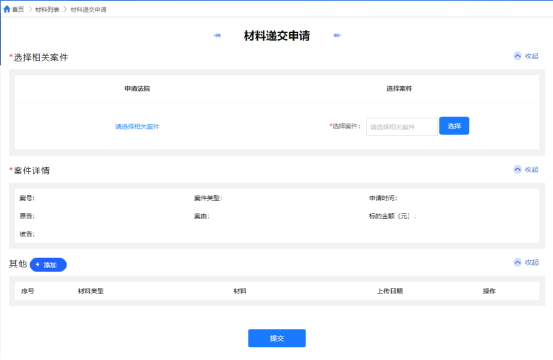Click the 其他 section heading
This screenshot has height=360, width=553.
pyautogui.click(x=18, y=264)
